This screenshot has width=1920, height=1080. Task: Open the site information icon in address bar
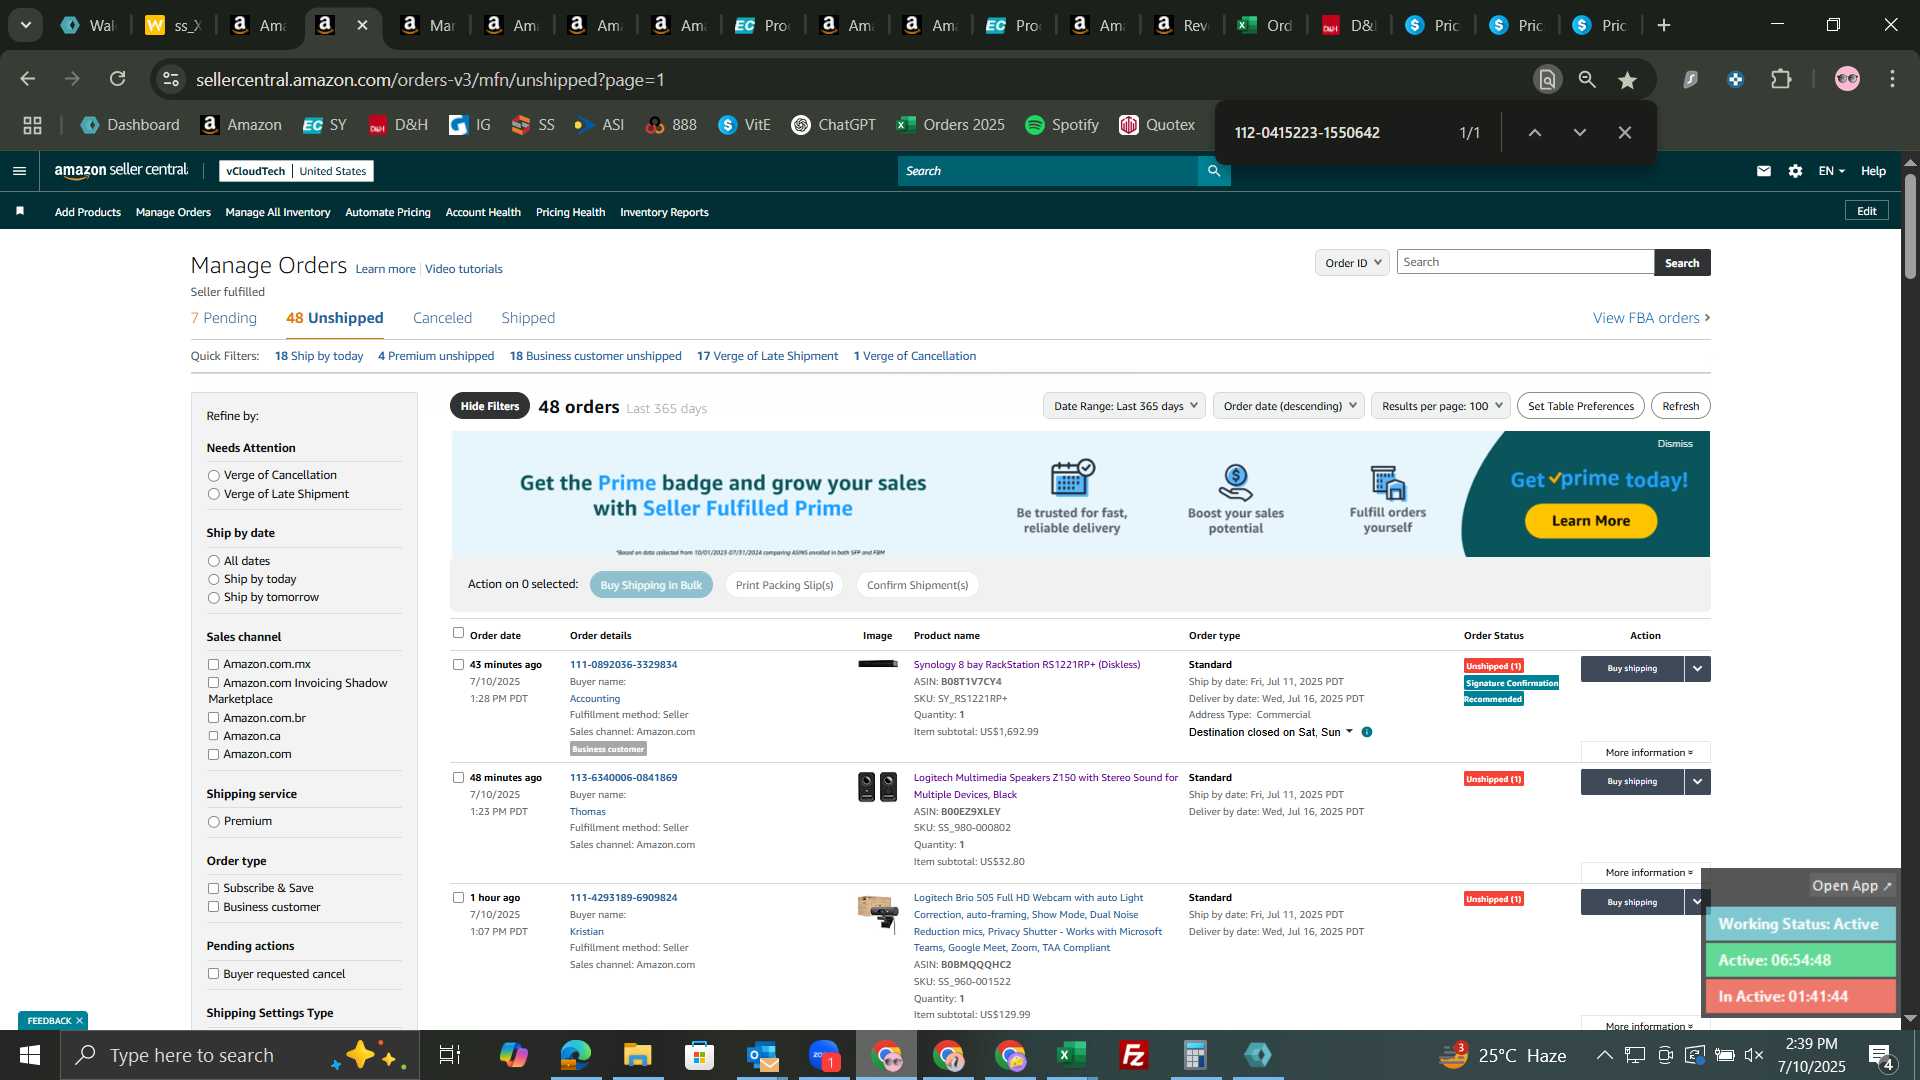click(171, 79)
